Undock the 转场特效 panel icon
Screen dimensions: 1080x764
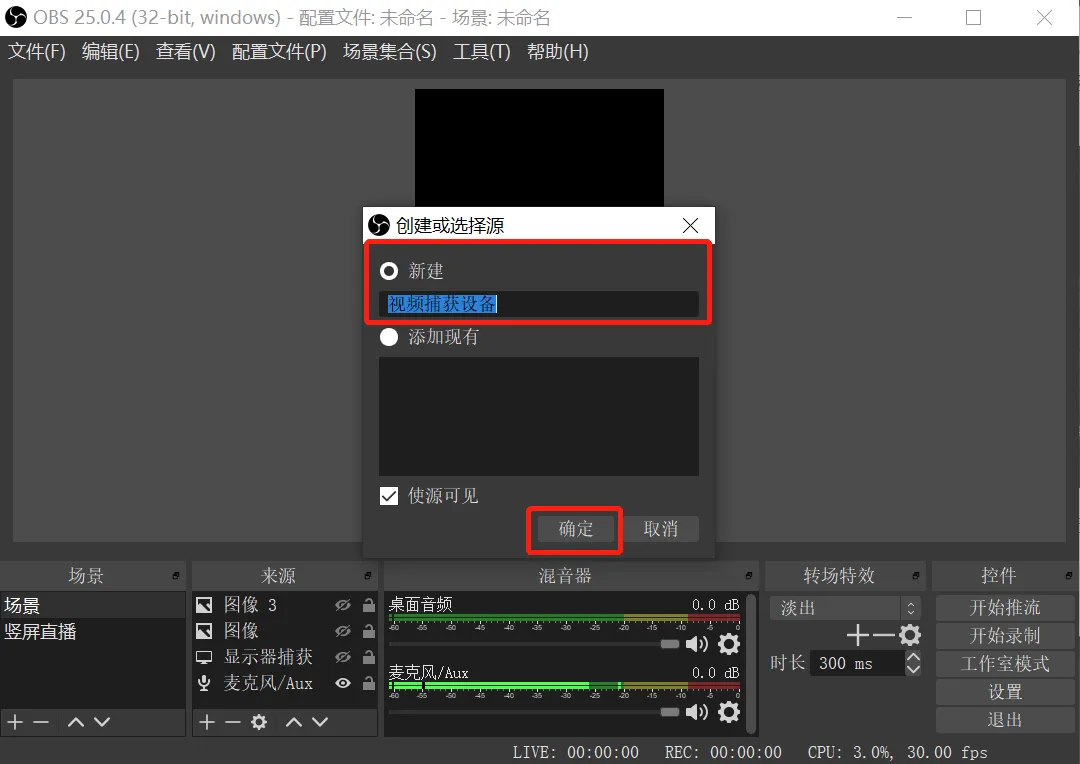click(915, 576)
